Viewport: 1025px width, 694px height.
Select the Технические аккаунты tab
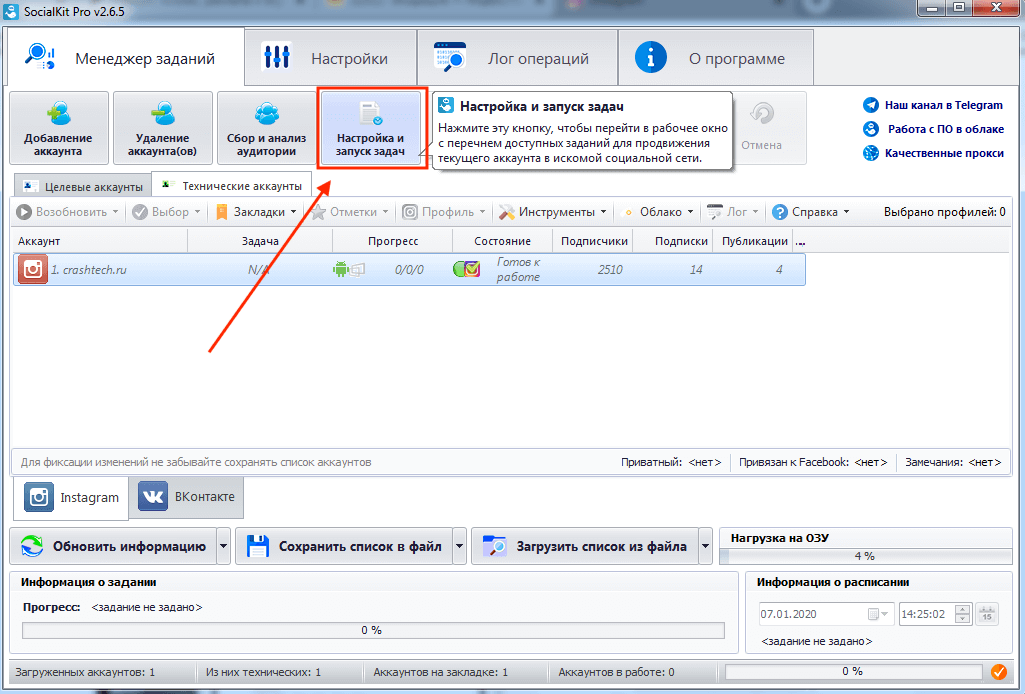click(232, 186)
